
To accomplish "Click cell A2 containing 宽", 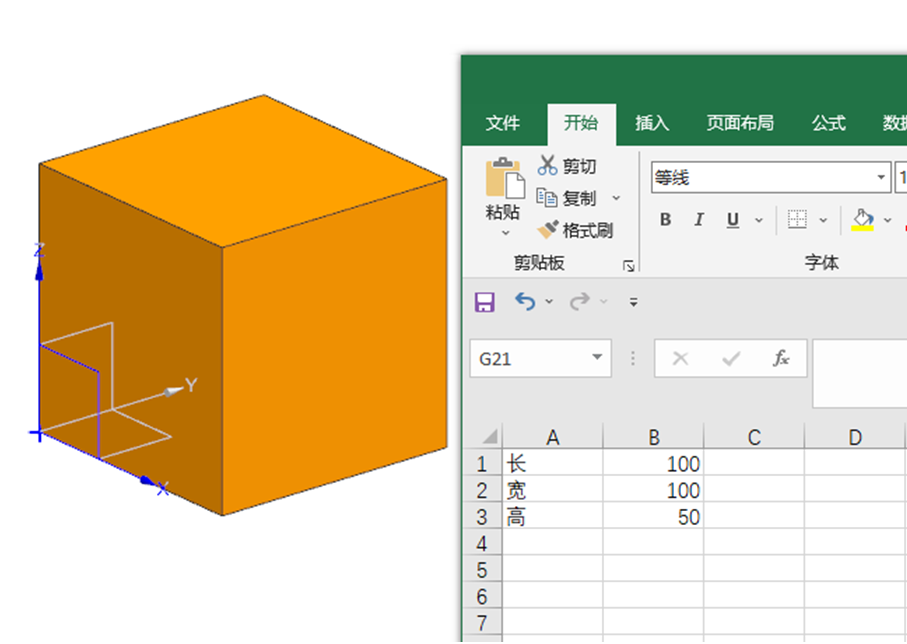I will click(552, 490).
